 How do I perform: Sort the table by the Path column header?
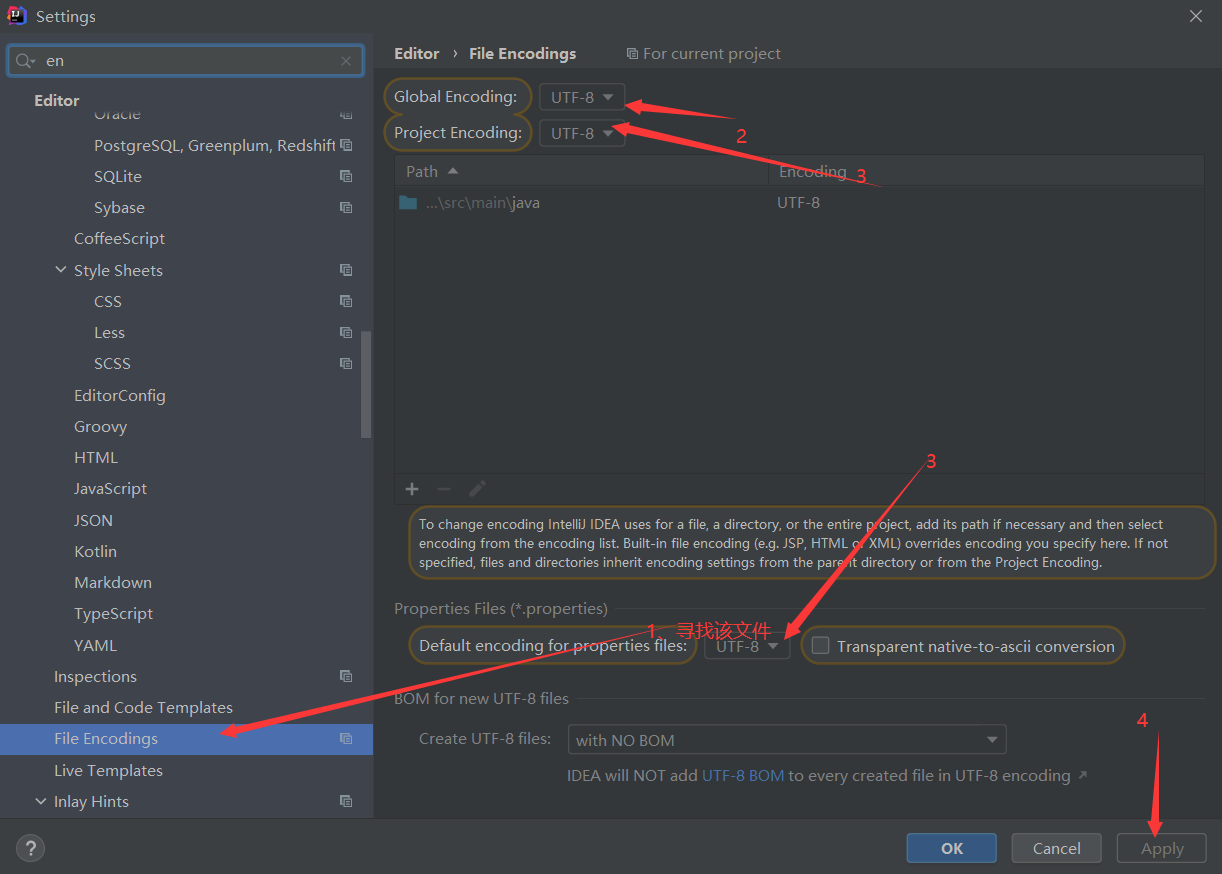click(581, 171)
